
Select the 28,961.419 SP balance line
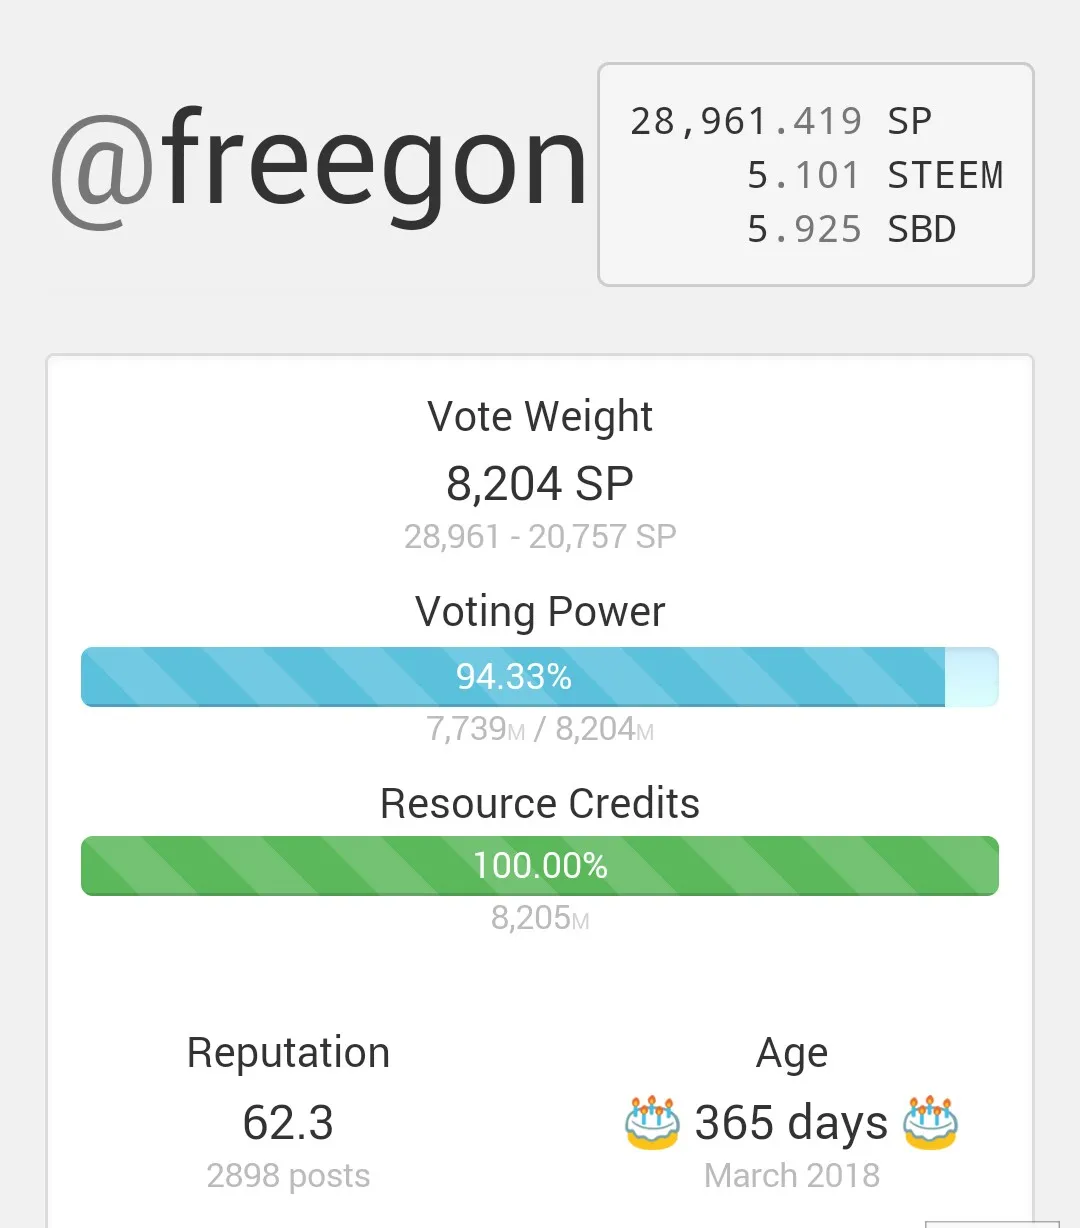tap(781, 122)
